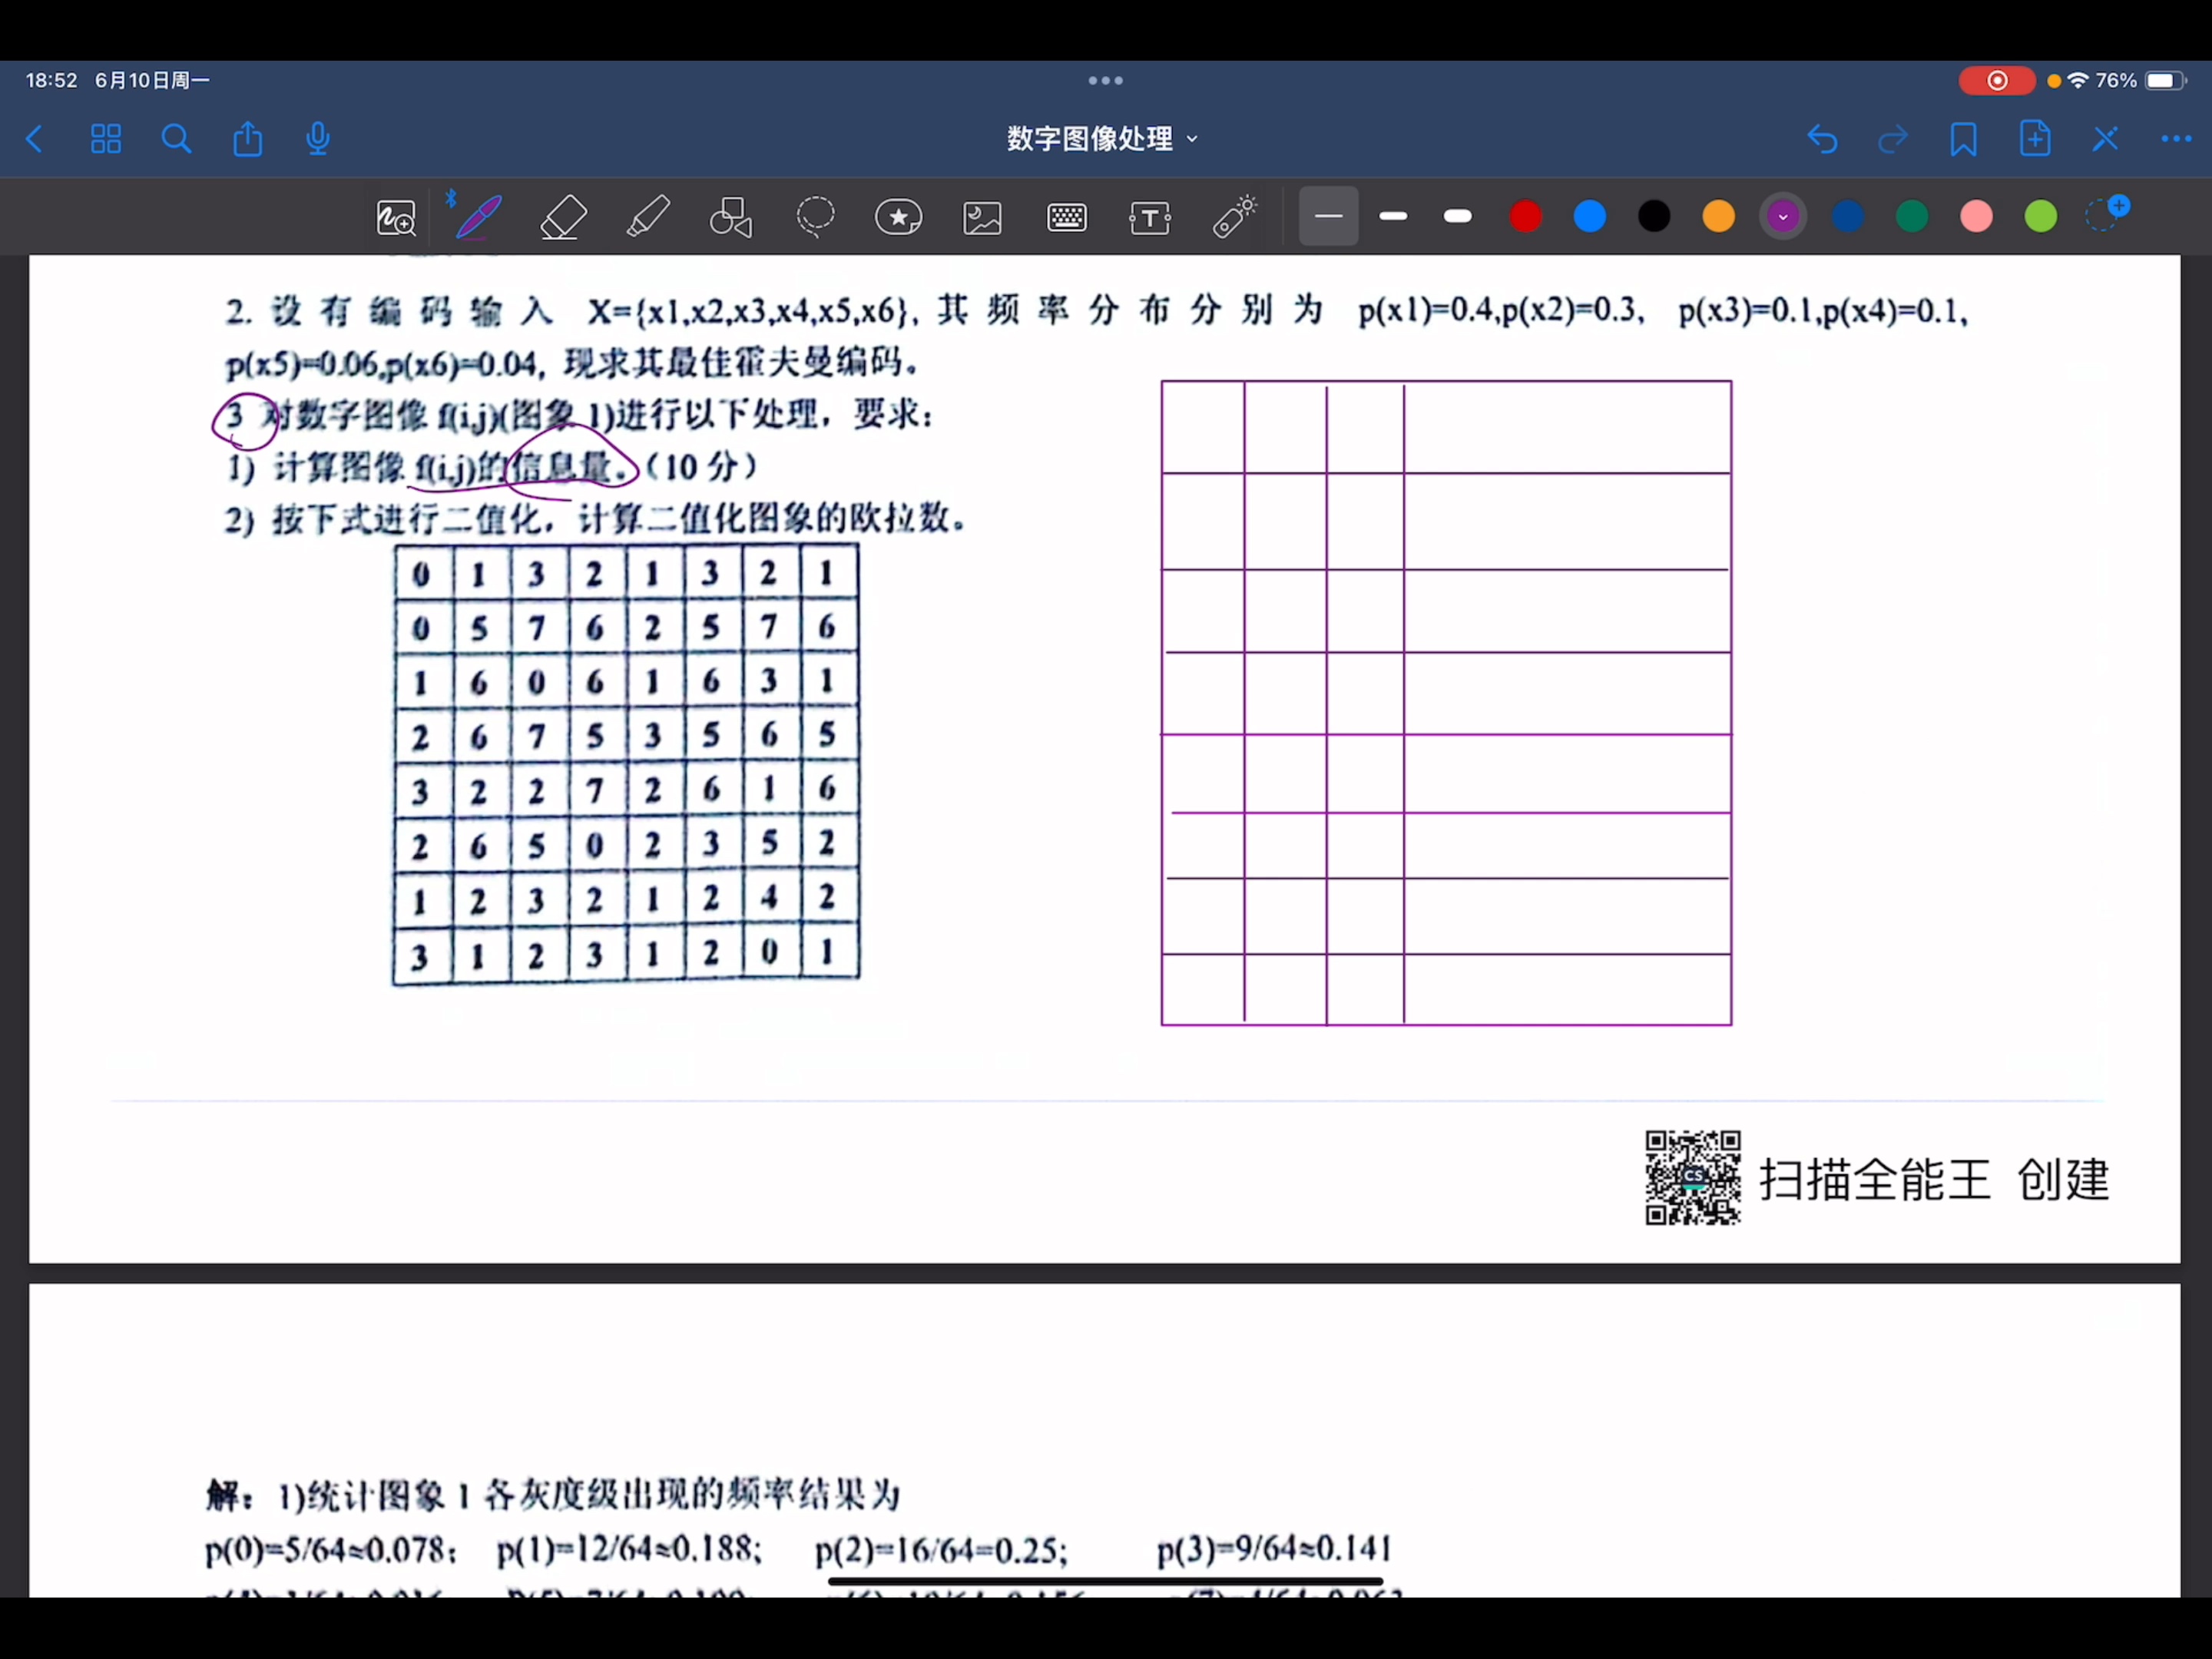This screenshot has width=2212, height=1659.
Task: Add a new page
Action: pos(2034,139)
